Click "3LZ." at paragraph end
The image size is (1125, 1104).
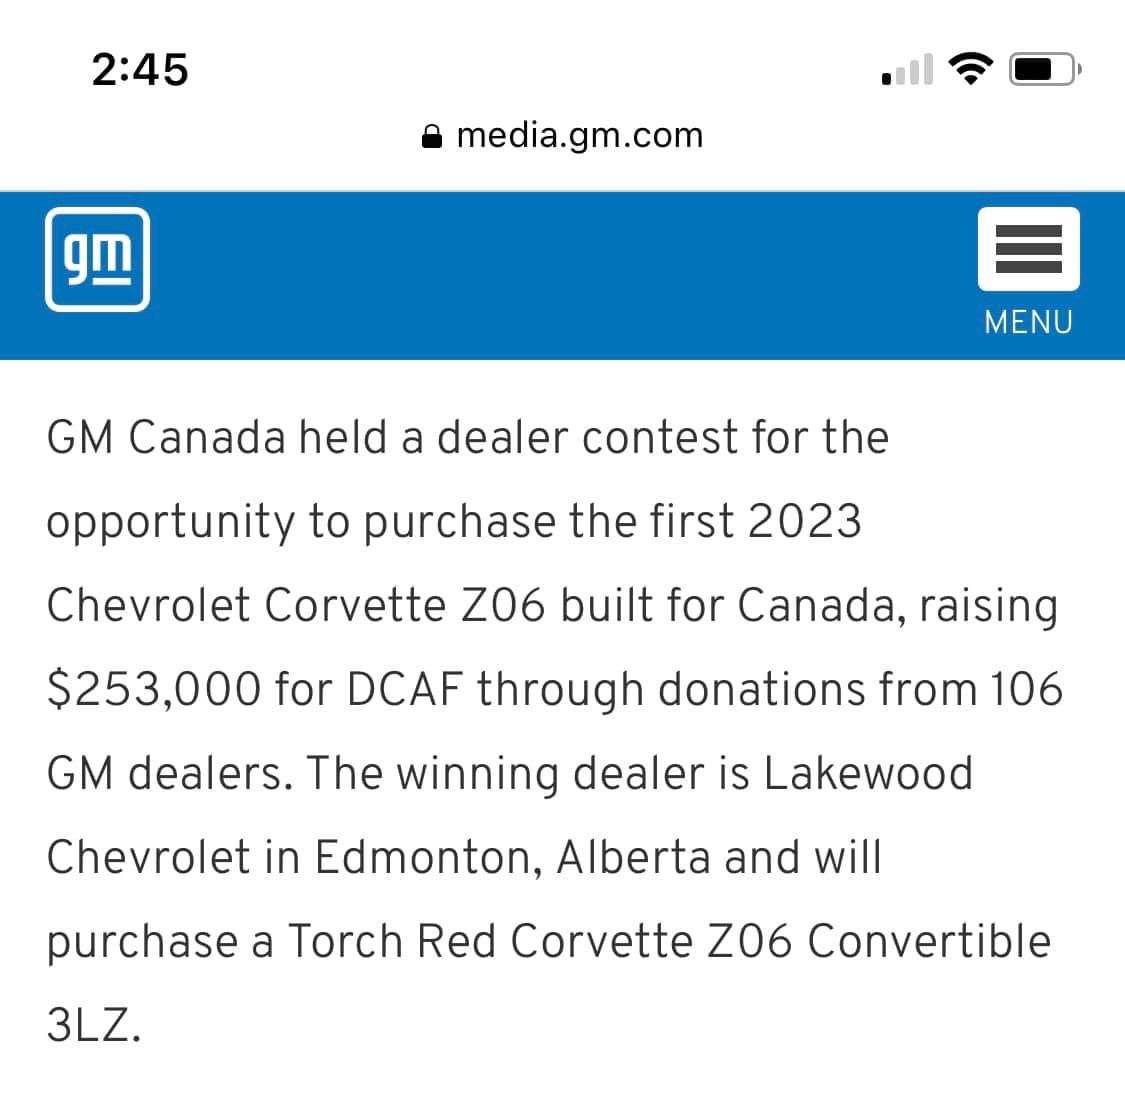(x=93, y=1025)
